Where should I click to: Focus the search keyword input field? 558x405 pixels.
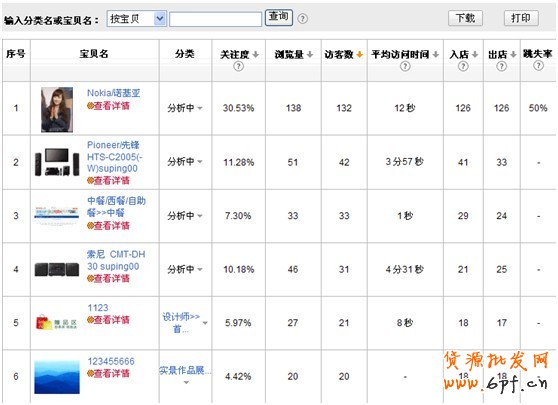pyautogui.click(x=215, y=19)
